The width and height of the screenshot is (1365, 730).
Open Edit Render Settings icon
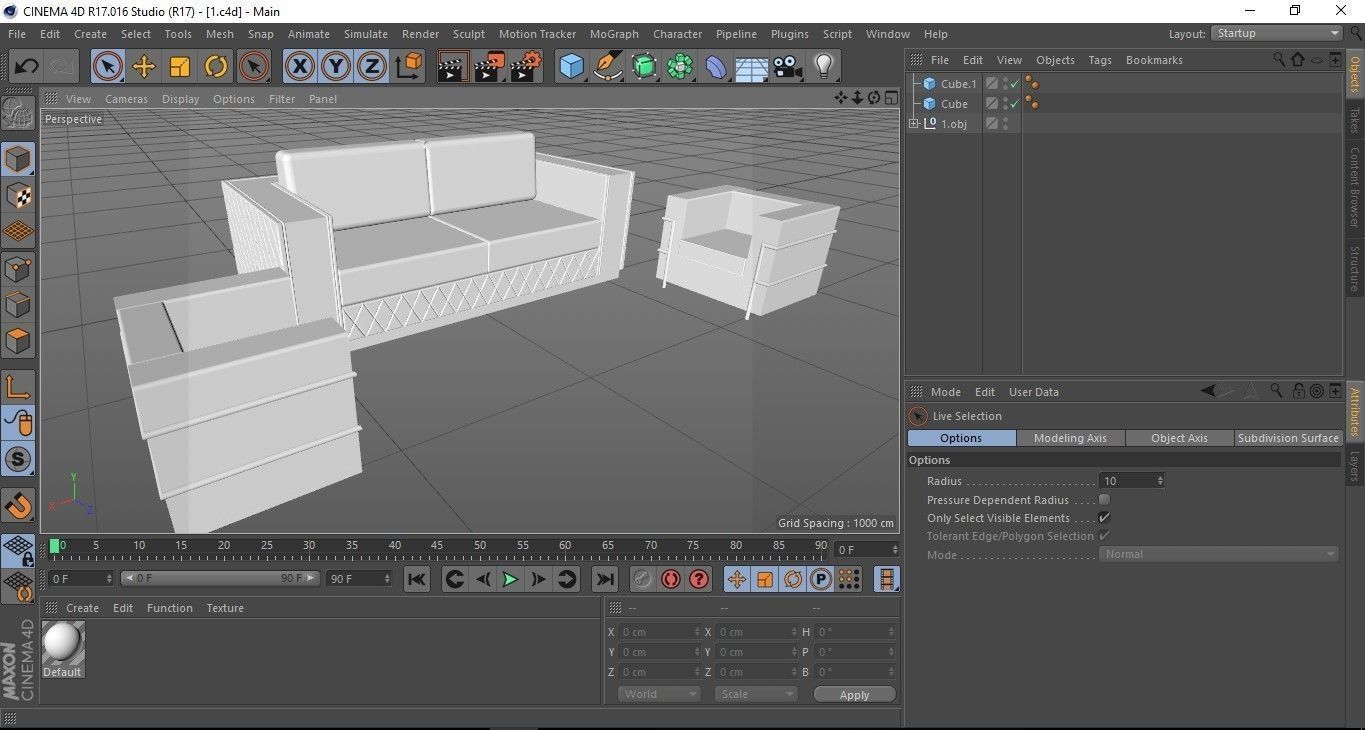526,67
